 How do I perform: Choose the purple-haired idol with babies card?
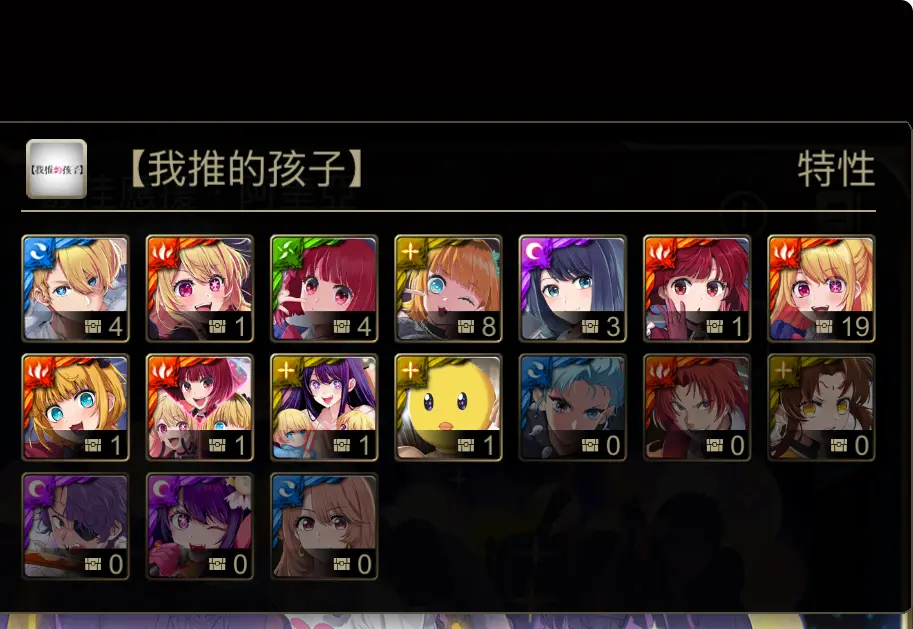point(324,408)
